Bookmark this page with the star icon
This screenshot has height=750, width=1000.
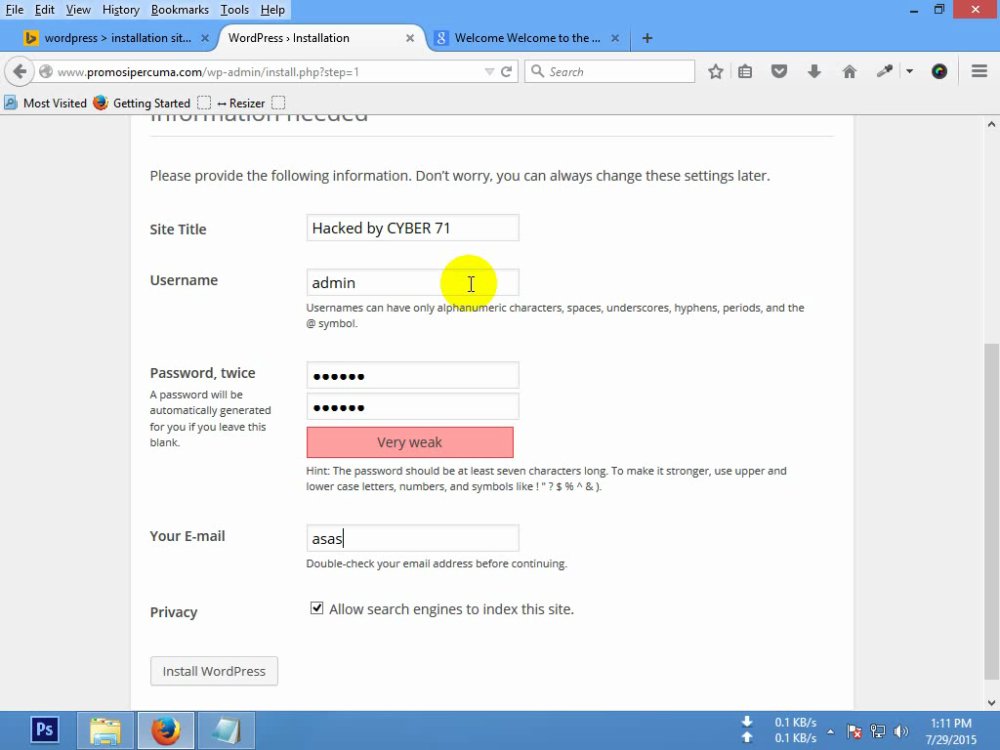(x=716, y=71)
